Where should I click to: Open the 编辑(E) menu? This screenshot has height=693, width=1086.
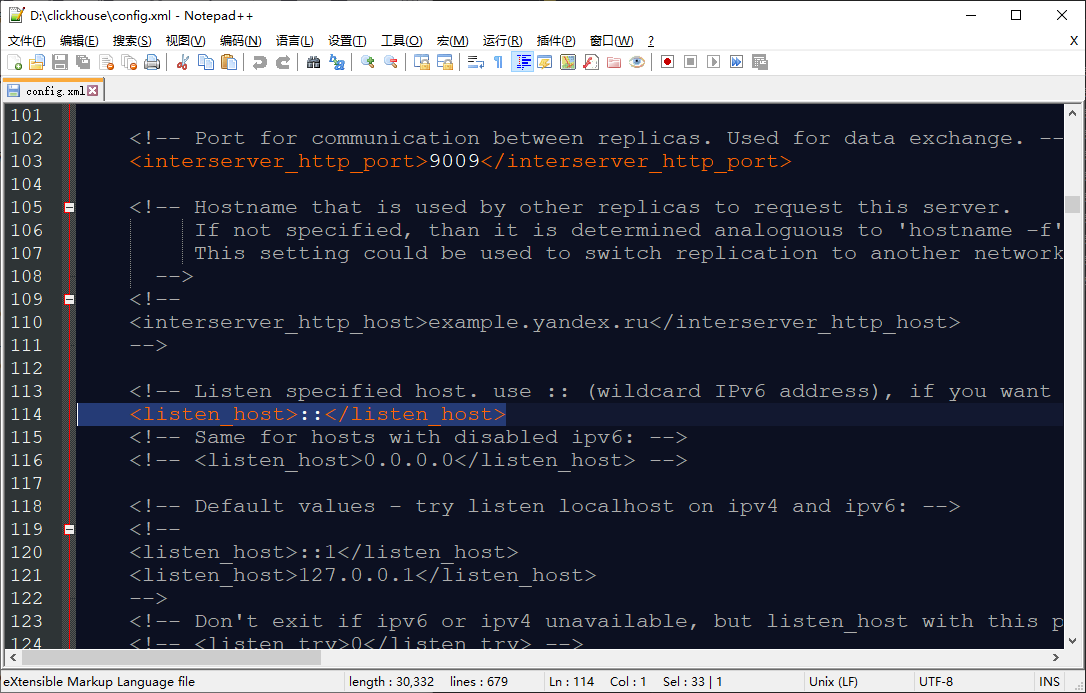click(79, 41)
